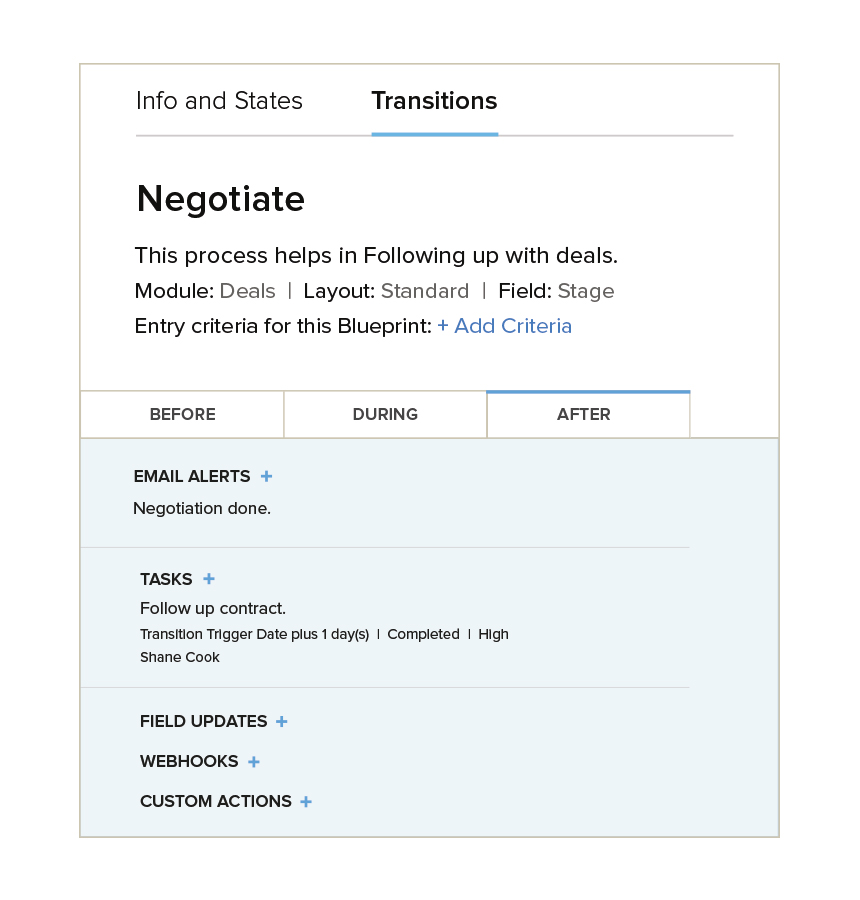Click the Shane Cook task owner
860x900 pixels.
click(180, 657)
